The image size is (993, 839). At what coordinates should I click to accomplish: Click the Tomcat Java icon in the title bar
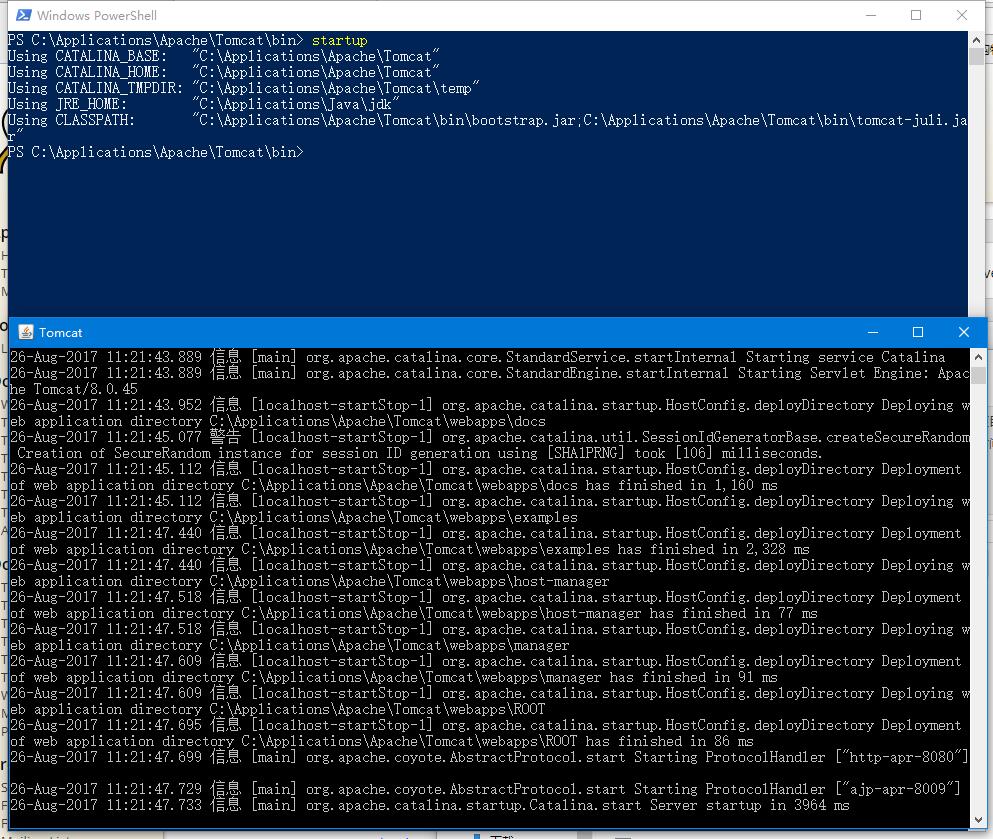pos(26,332)
